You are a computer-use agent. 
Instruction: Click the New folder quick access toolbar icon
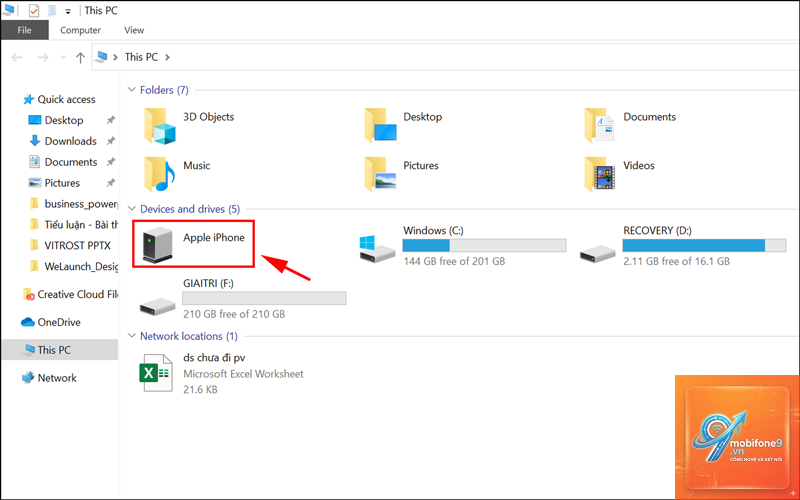(52, 10)
